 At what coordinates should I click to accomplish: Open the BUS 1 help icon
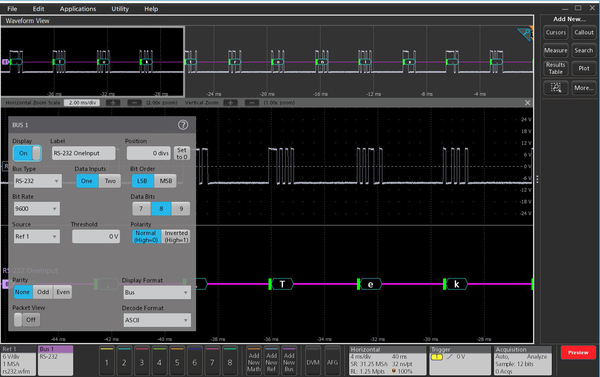[183, 125]
